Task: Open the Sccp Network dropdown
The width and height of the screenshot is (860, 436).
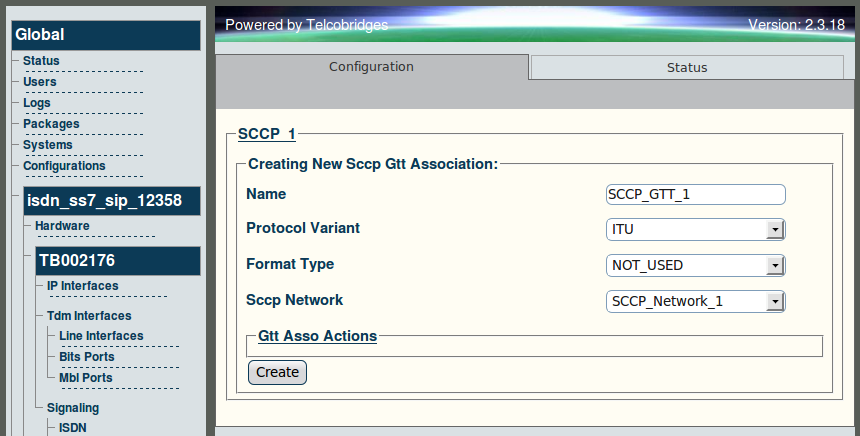Action: 695,301
